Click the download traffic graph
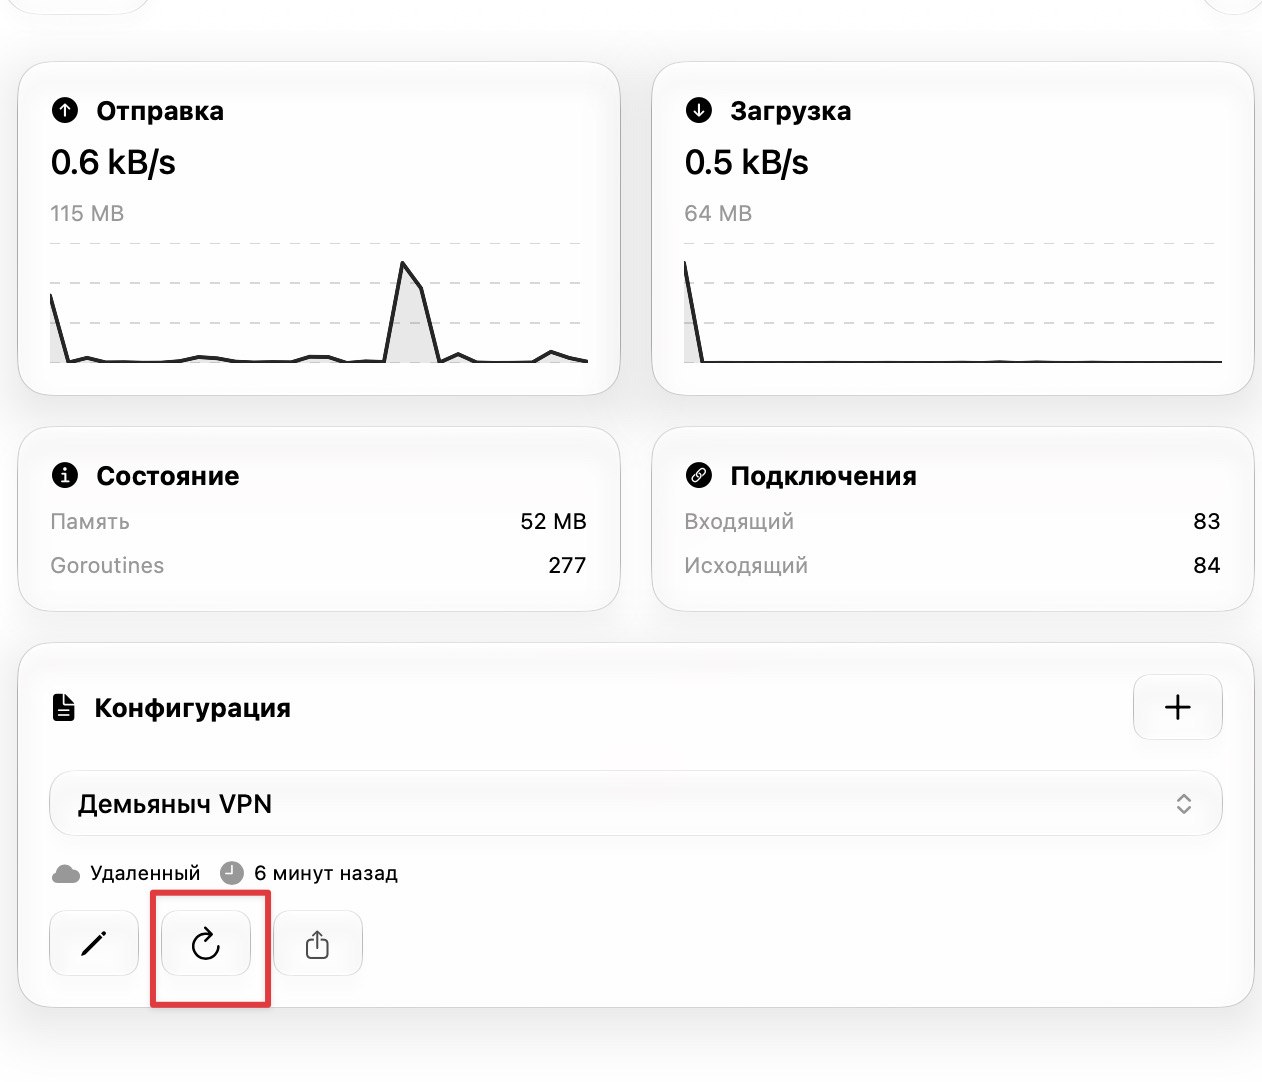 coord(953,302)
